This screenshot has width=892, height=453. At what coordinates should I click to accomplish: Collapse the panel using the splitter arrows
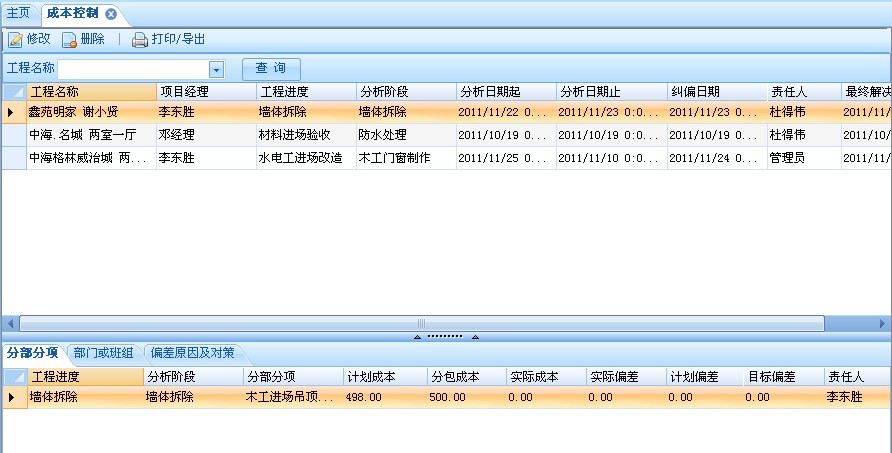(446, 337)
